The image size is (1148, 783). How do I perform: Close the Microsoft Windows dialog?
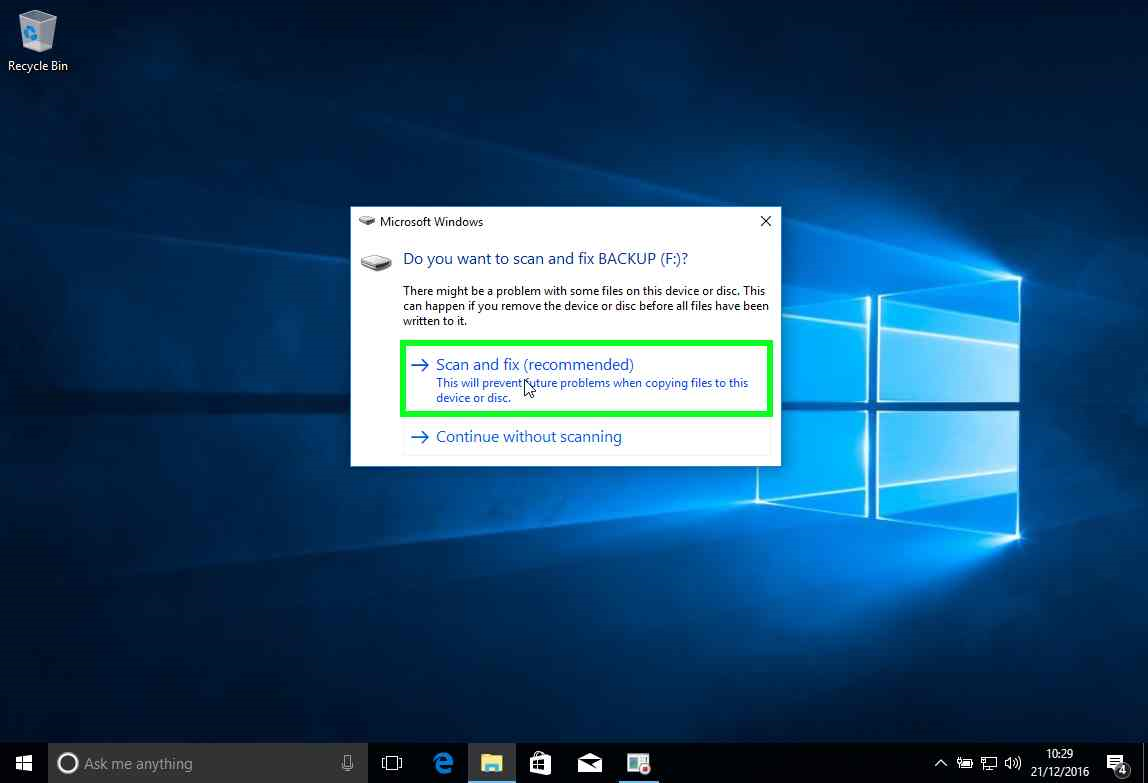tap(765, 221)
